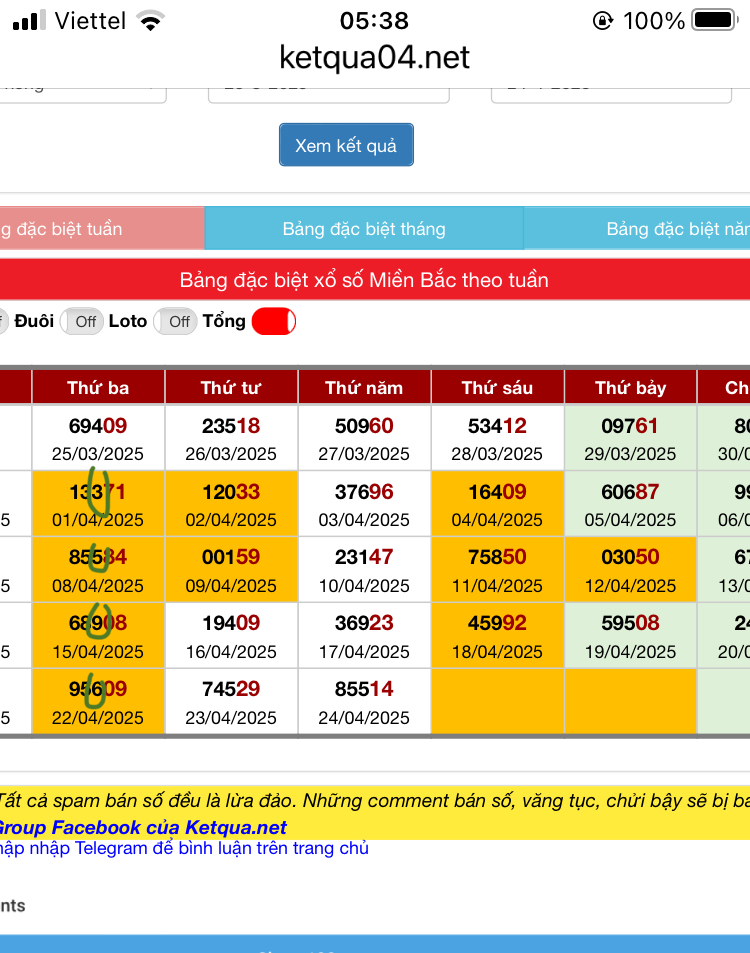Switch to Bảng đặc biệt năm tab
Screen dimensions: 750x953
(x=637, y=229)
